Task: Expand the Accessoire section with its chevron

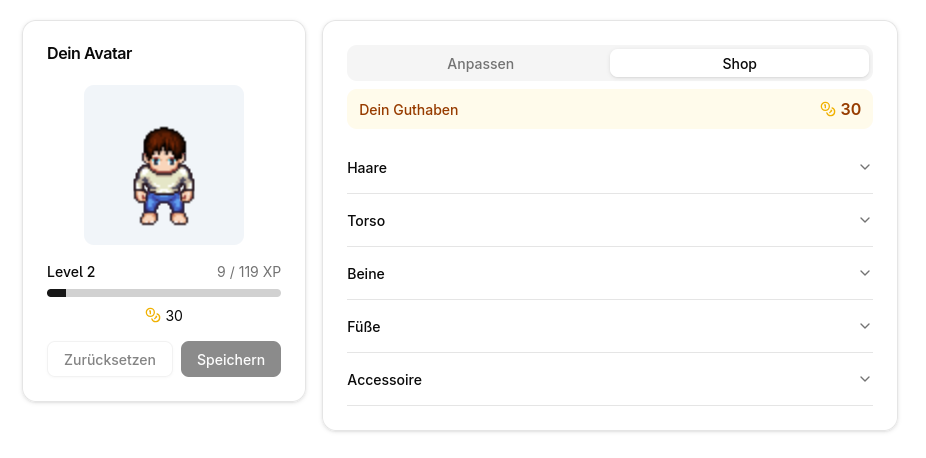Action: (x=865, y=379)
